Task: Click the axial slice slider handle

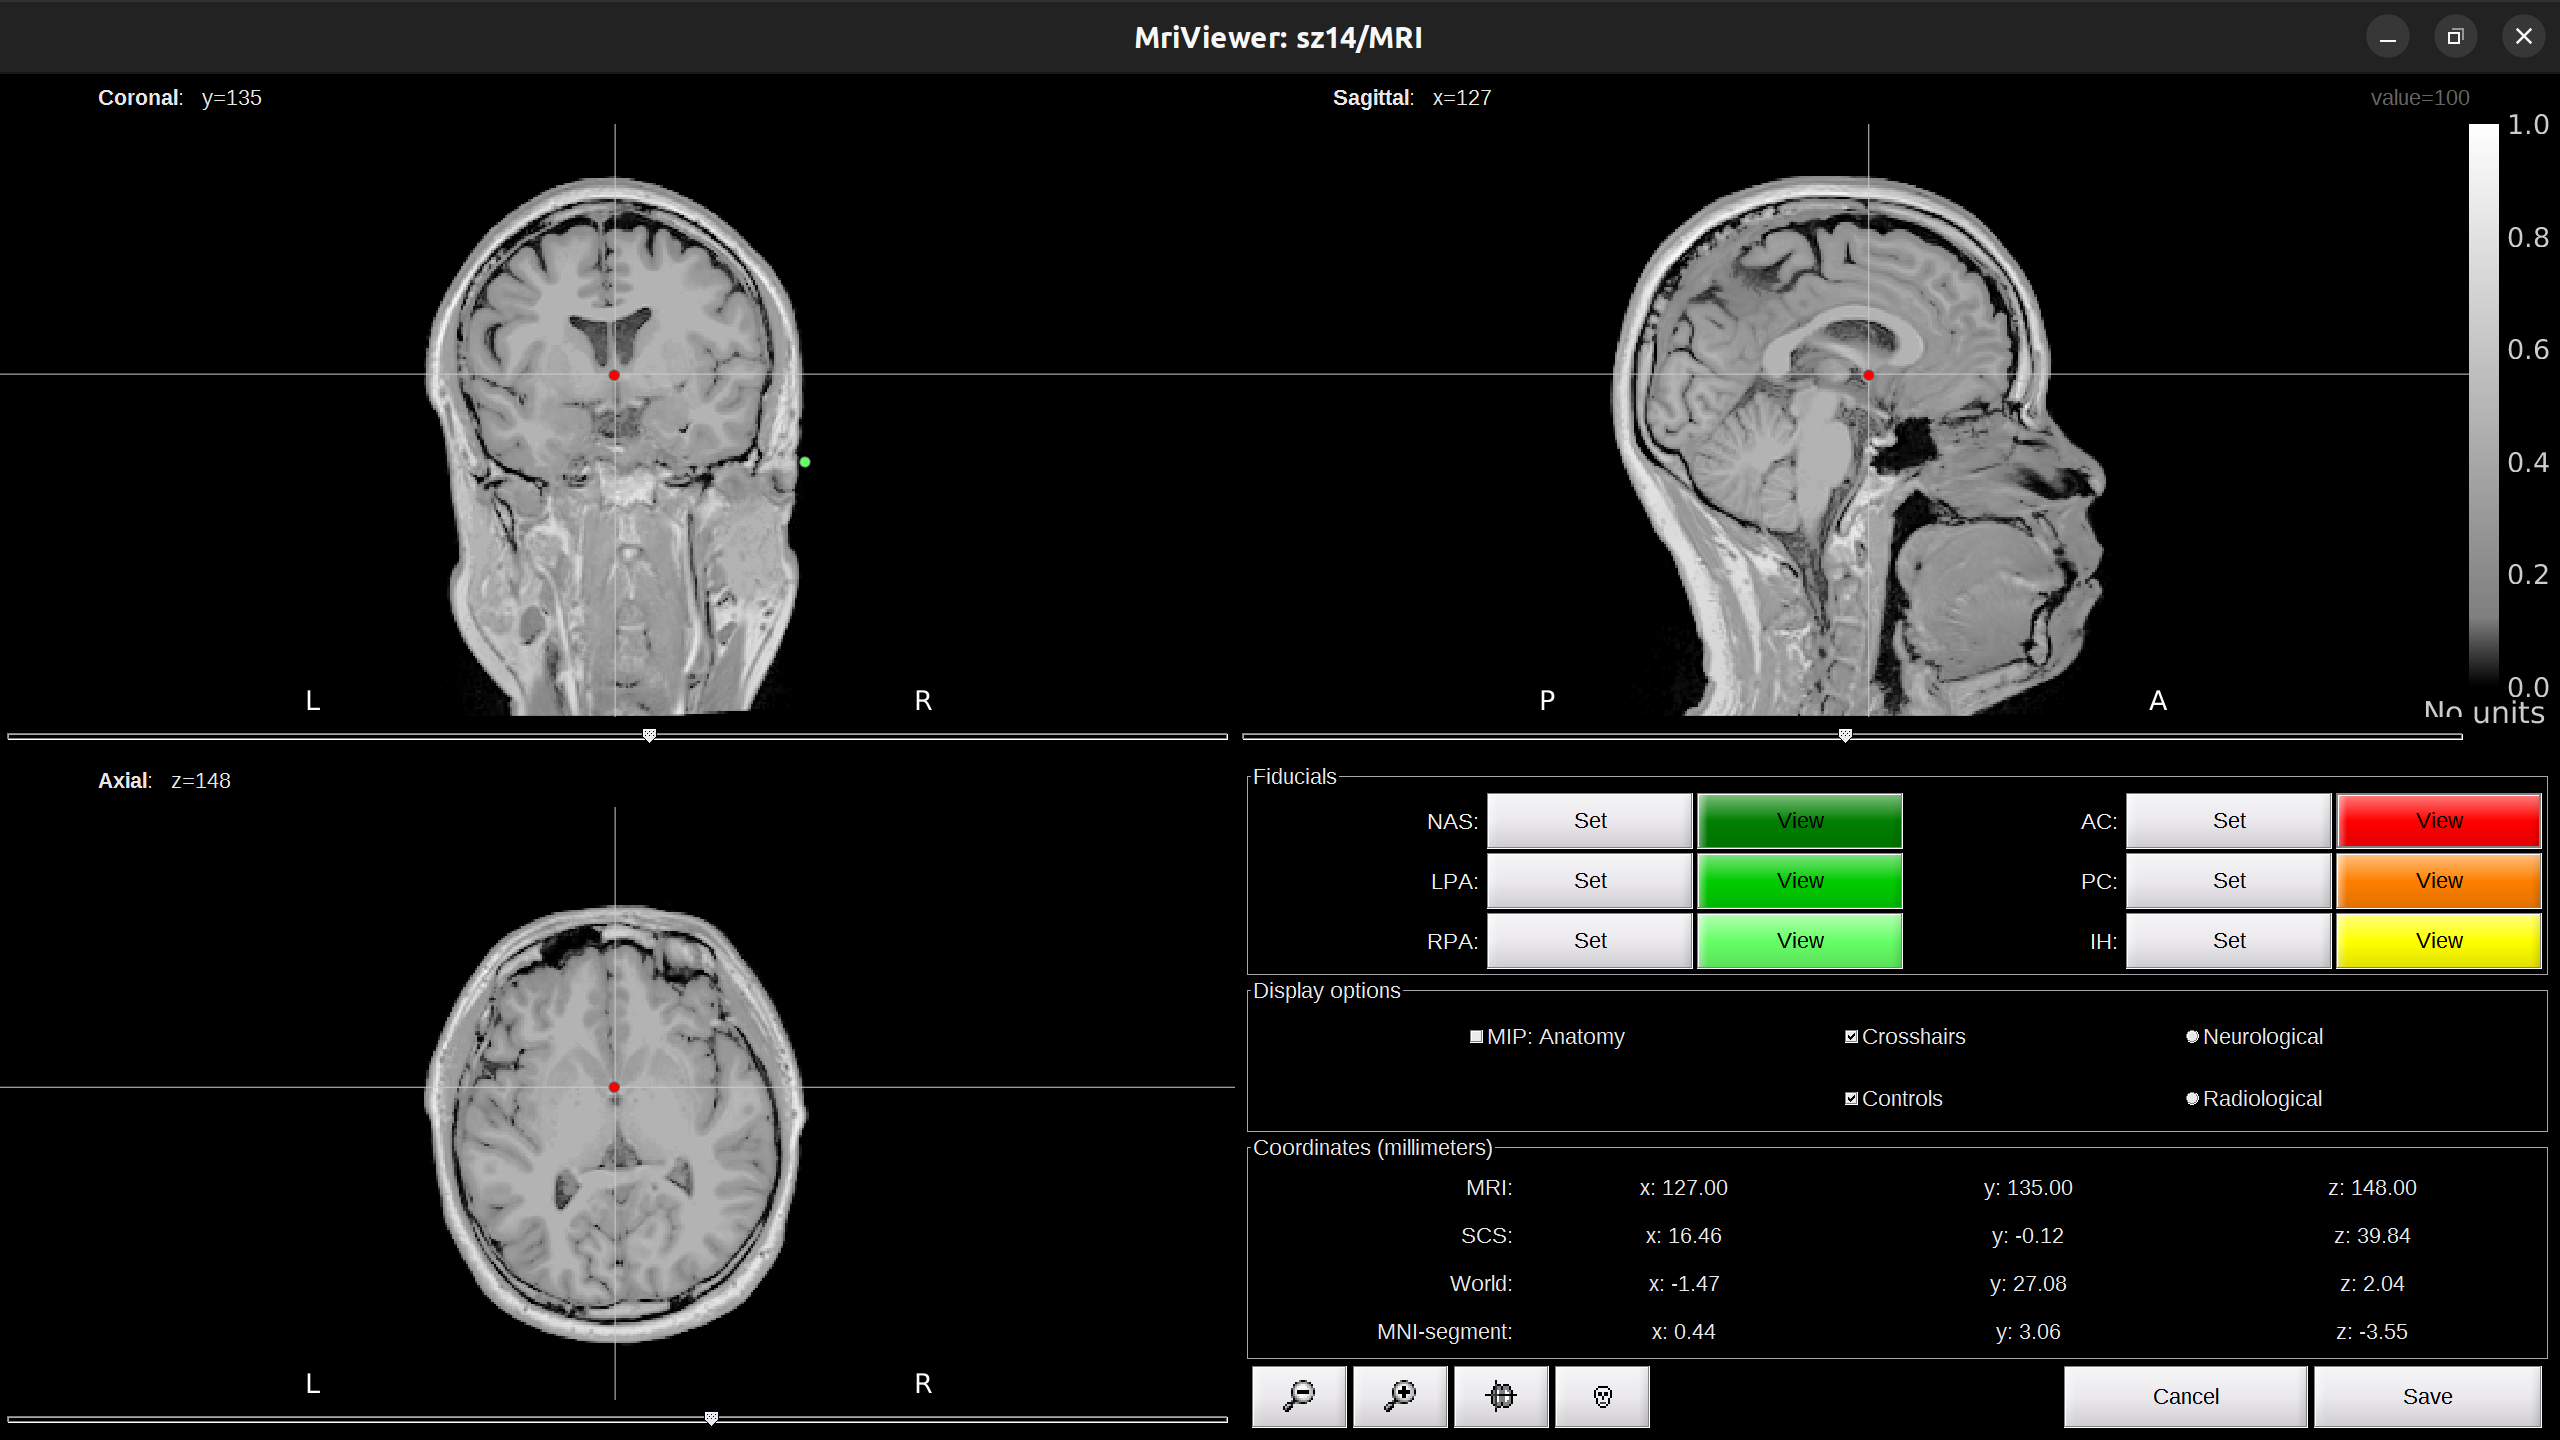Action: point(711,1418)
